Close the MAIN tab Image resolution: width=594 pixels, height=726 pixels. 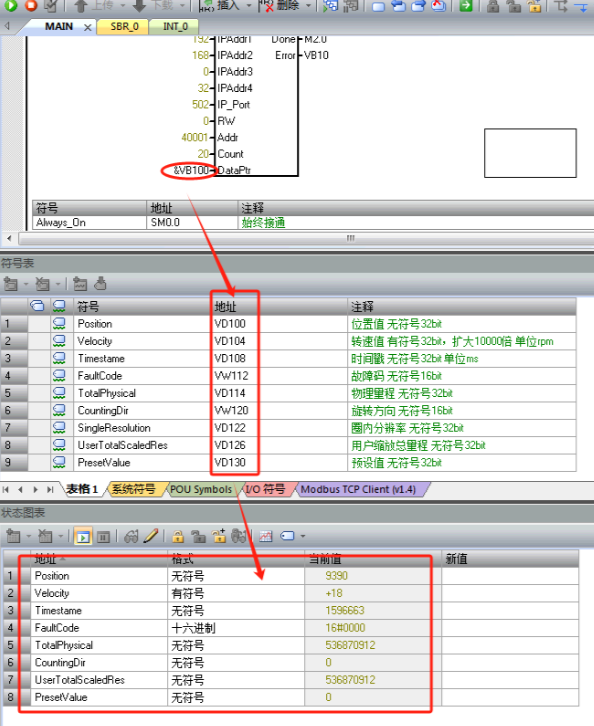click(x=88, y=27)
